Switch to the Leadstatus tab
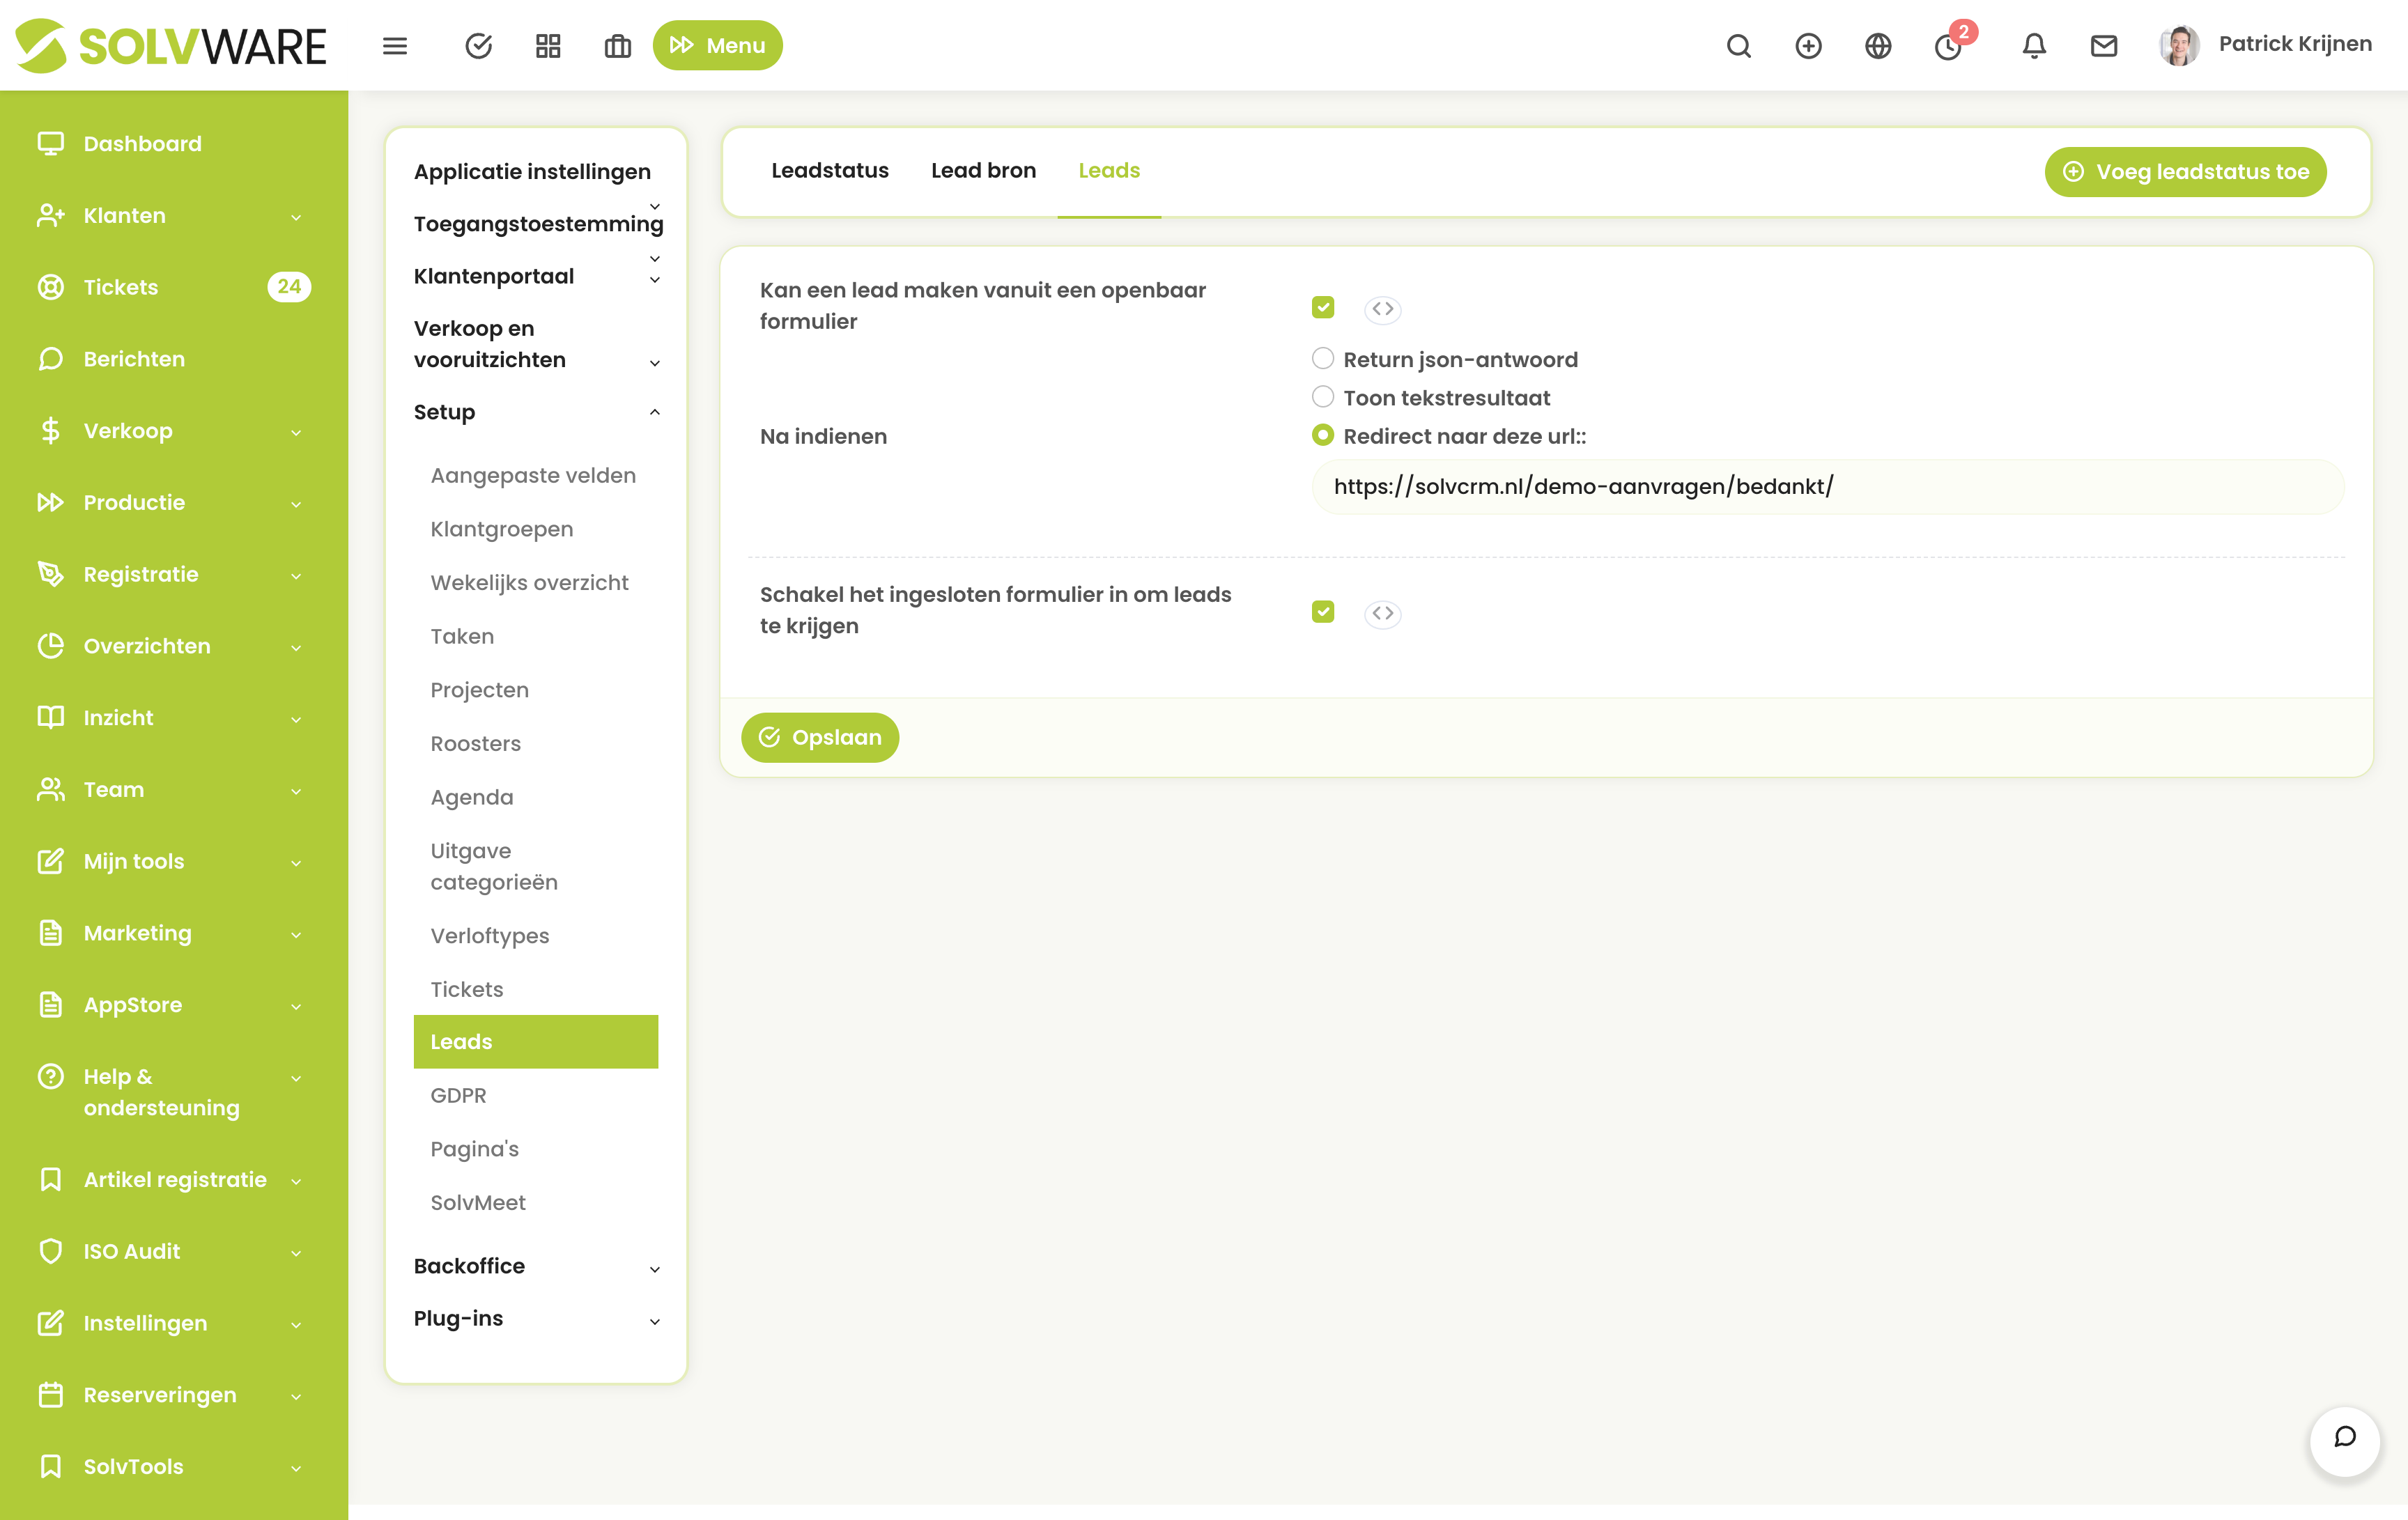Screen dimensions: 2408x1520 (x=829, y=171)
